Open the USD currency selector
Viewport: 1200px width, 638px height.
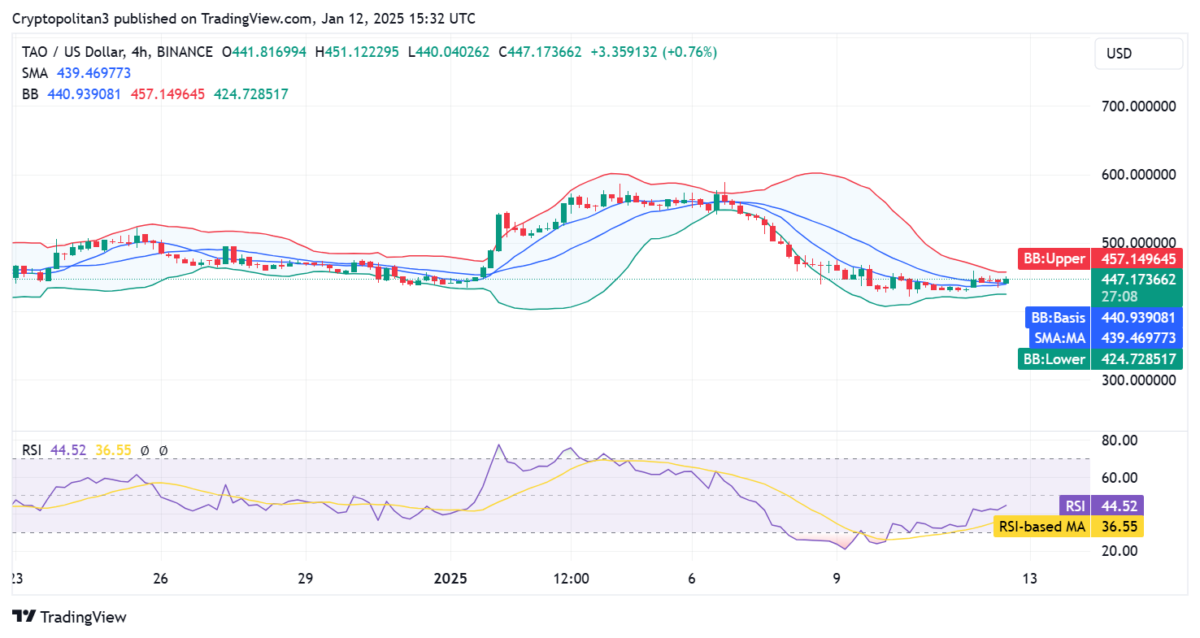[x=1118, y=53]
